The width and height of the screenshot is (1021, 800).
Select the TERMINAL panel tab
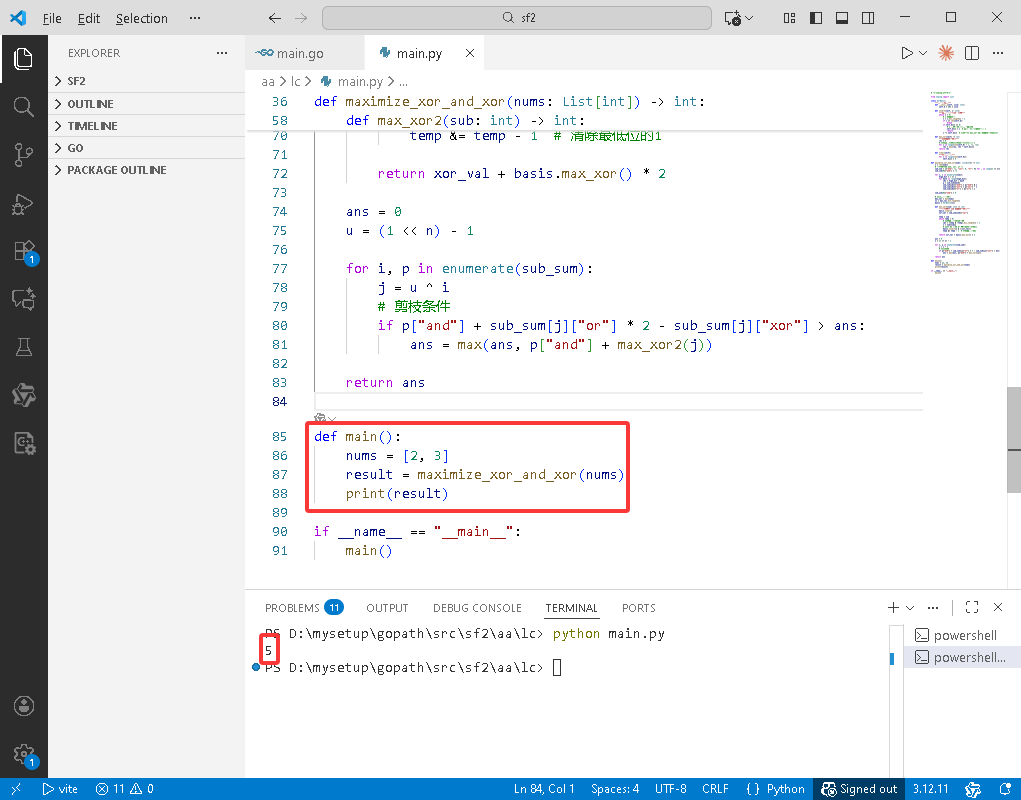571,607
